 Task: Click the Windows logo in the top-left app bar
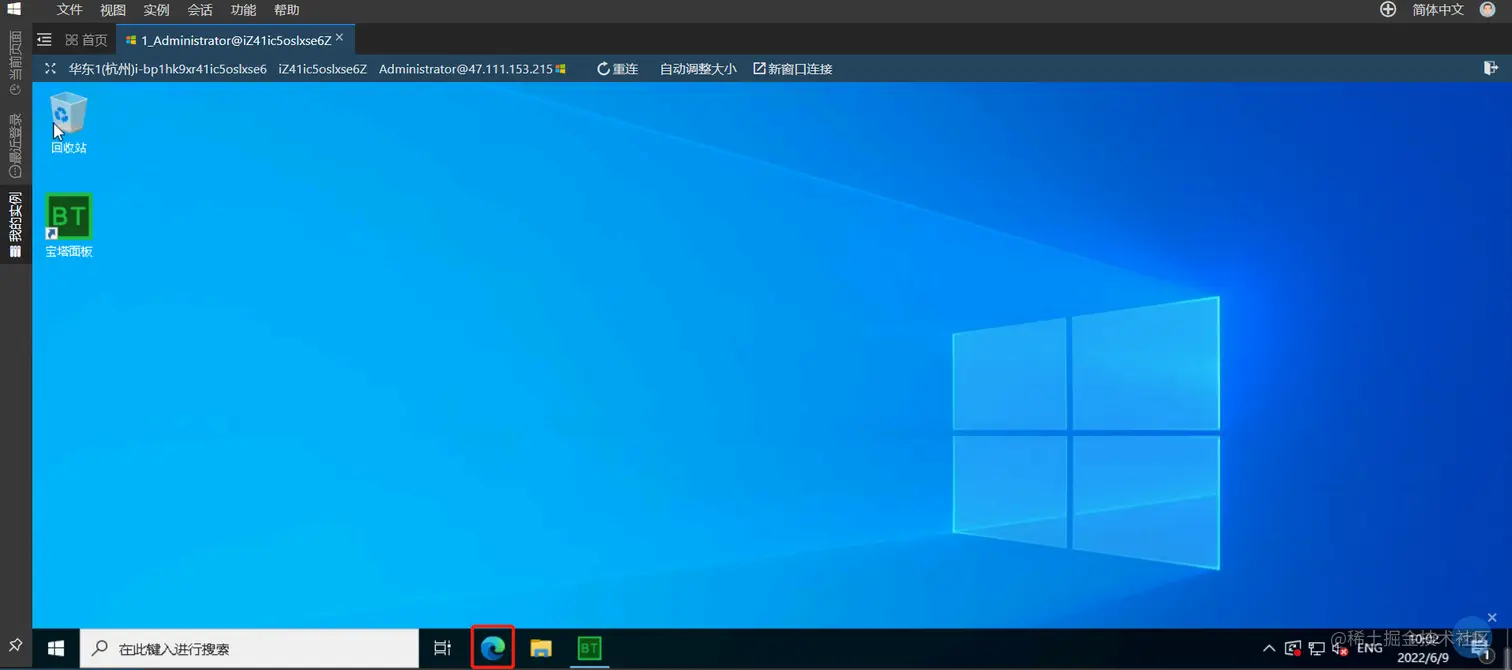[x=14, y=10]
